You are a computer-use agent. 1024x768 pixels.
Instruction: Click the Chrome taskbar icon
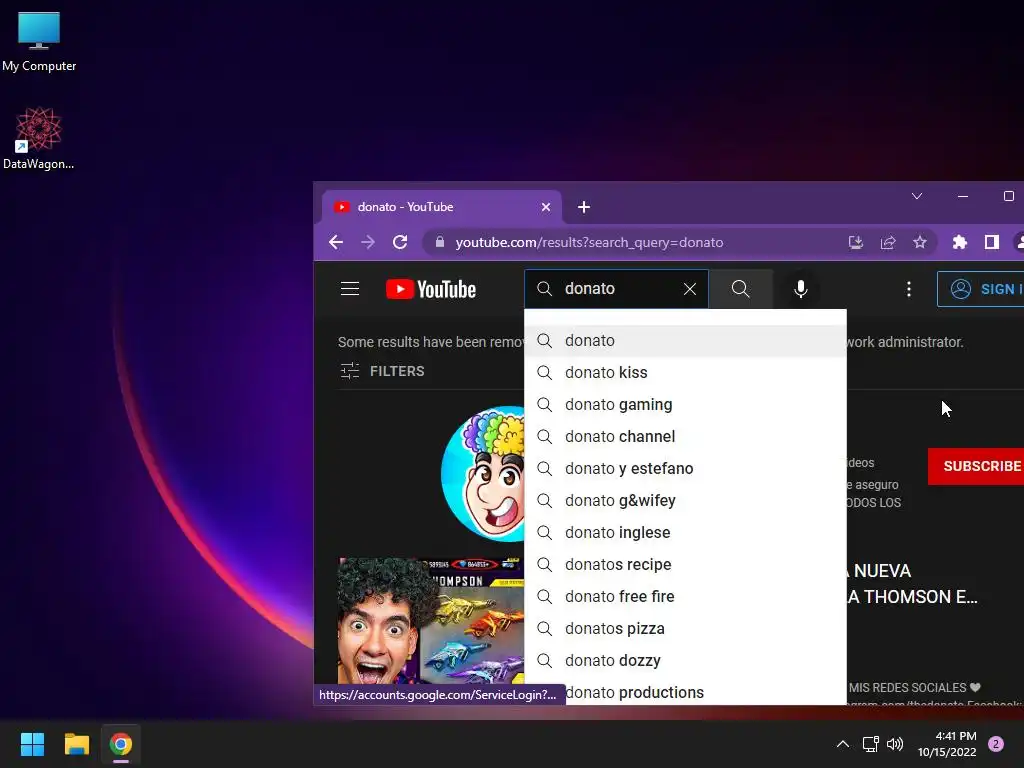tap(121, 744)
